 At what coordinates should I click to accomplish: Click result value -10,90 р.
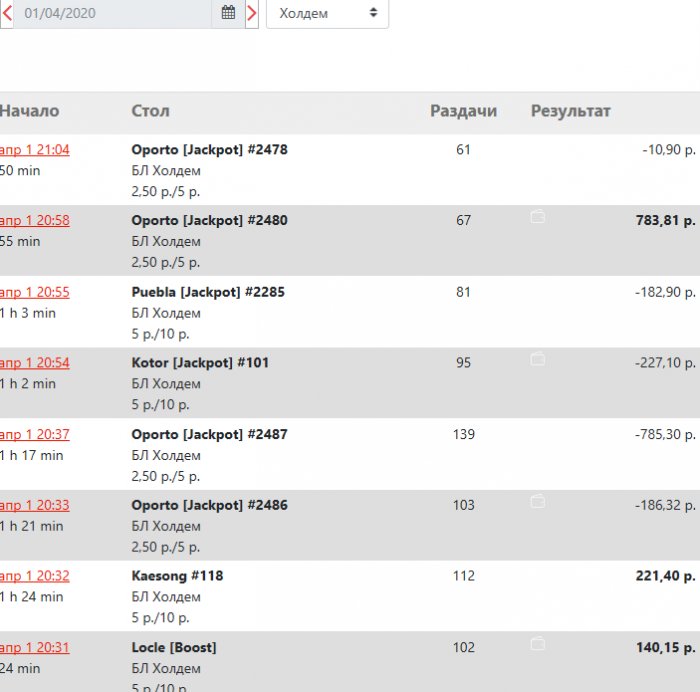[x=669, y=150]
